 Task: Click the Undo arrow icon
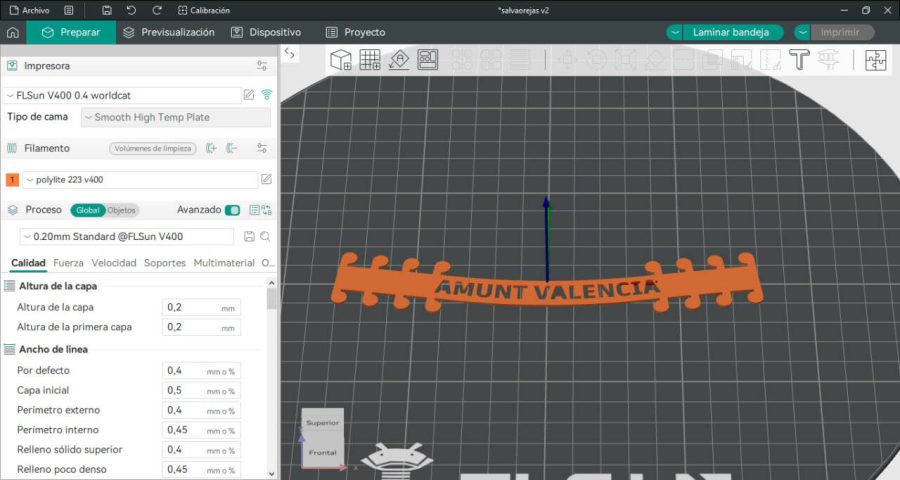[131, 10]
